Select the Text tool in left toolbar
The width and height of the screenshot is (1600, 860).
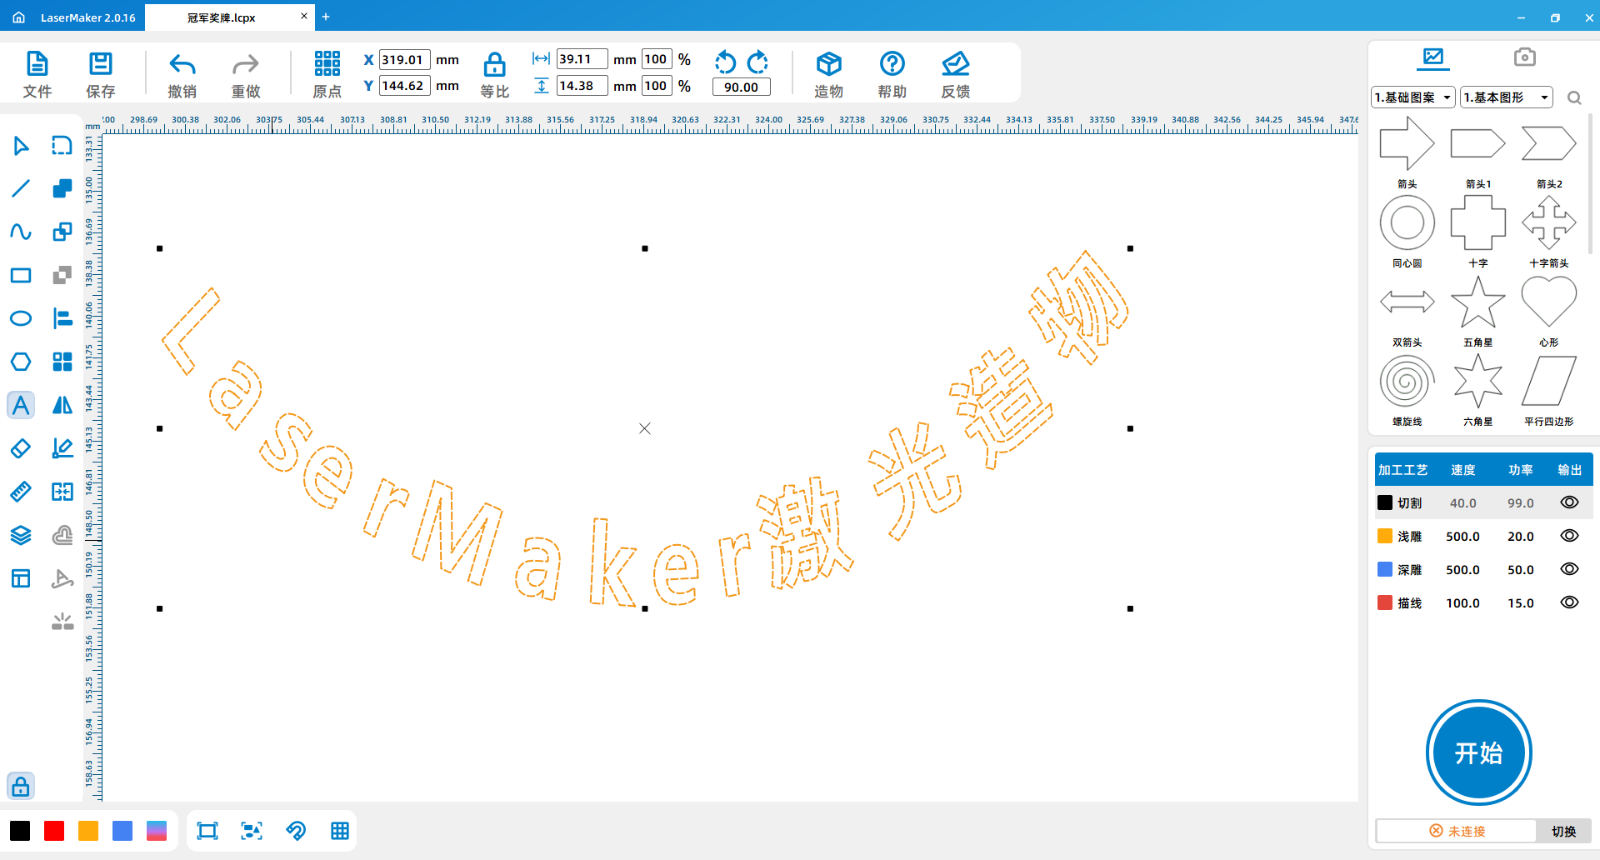(x=20, y=405)
